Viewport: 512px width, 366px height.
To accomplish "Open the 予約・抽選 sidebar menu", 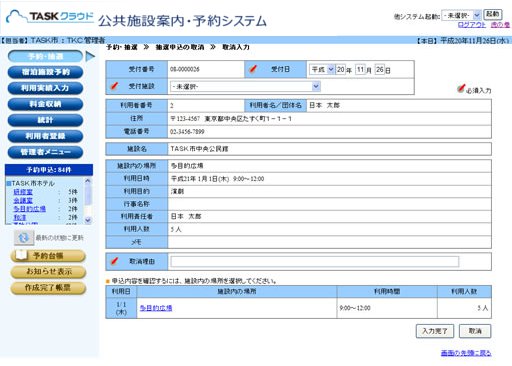I will (x=45, y=56).
